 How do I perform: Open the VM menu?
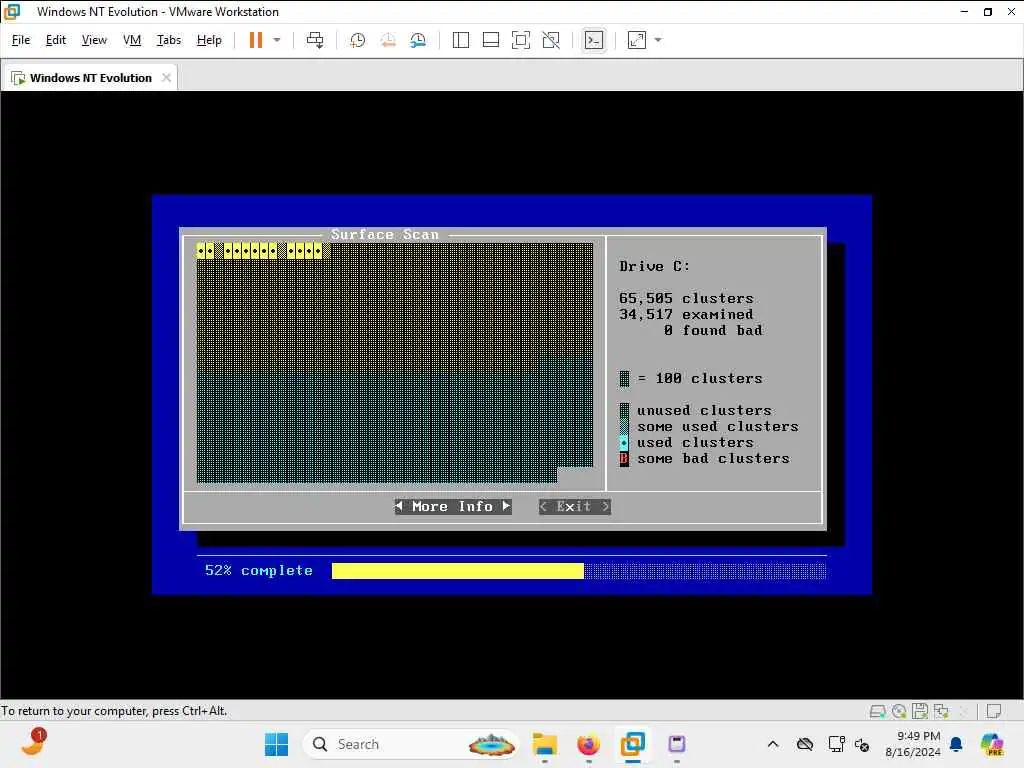(132, 40)
